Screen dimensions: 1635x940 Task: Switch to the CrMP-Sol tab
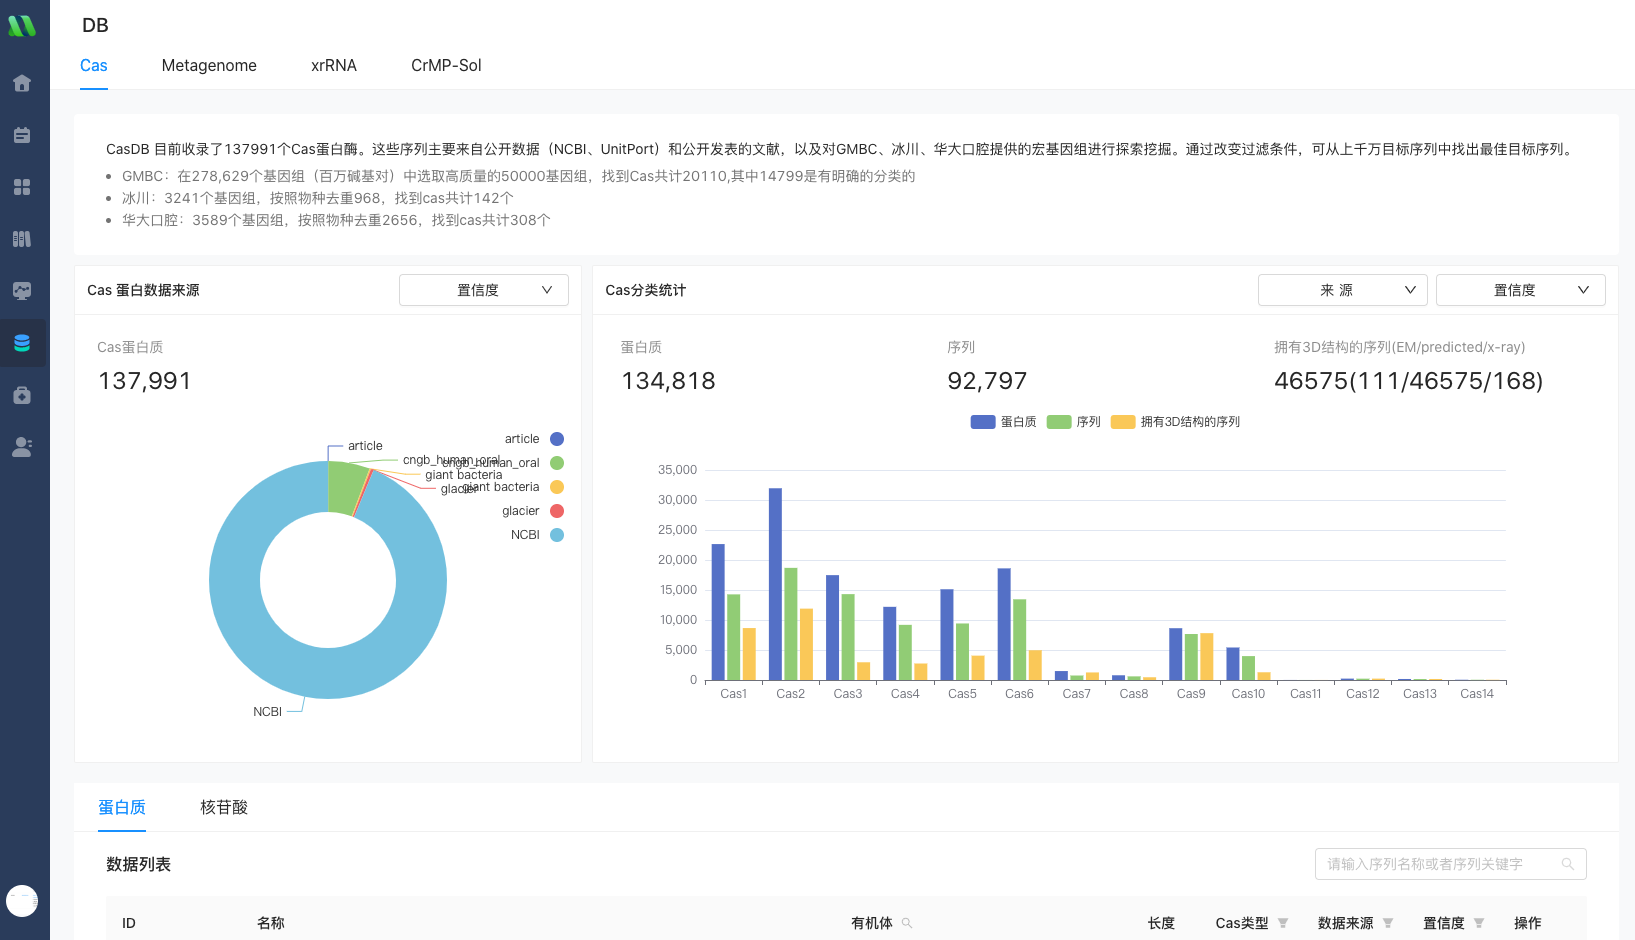pyautogui.click(x=446, y=66)
